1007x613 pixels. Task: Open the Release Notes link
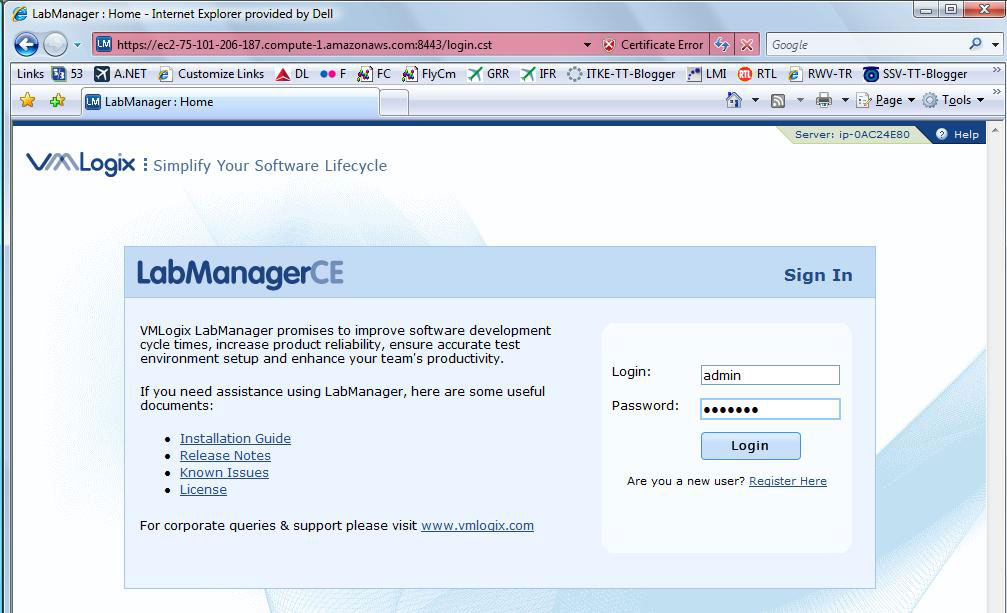tap(225, 456)
